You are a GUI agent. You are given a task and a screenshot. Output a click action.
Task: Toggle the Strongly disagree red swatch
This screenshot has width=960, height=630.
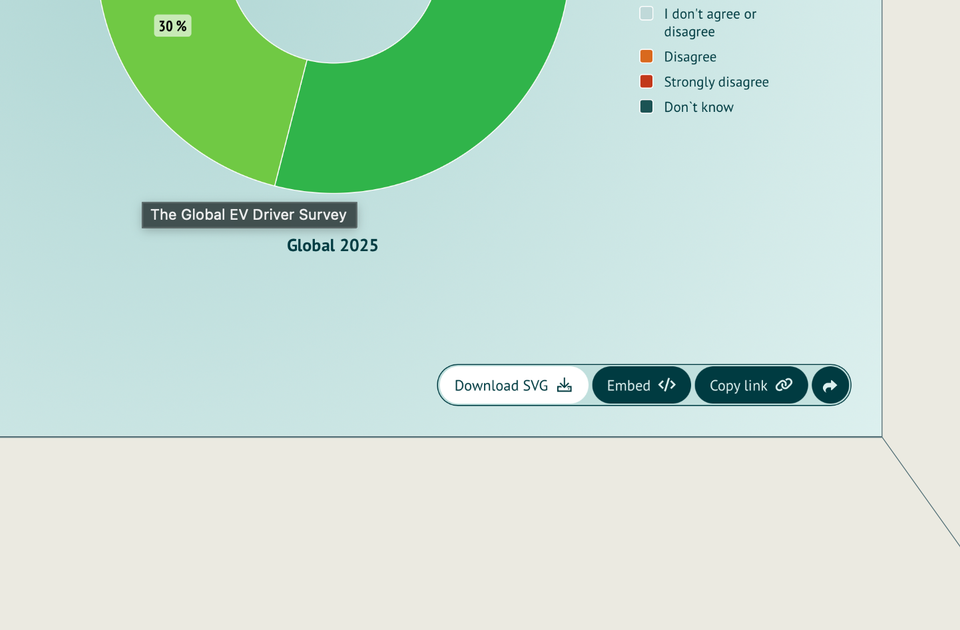click(647, 81)
